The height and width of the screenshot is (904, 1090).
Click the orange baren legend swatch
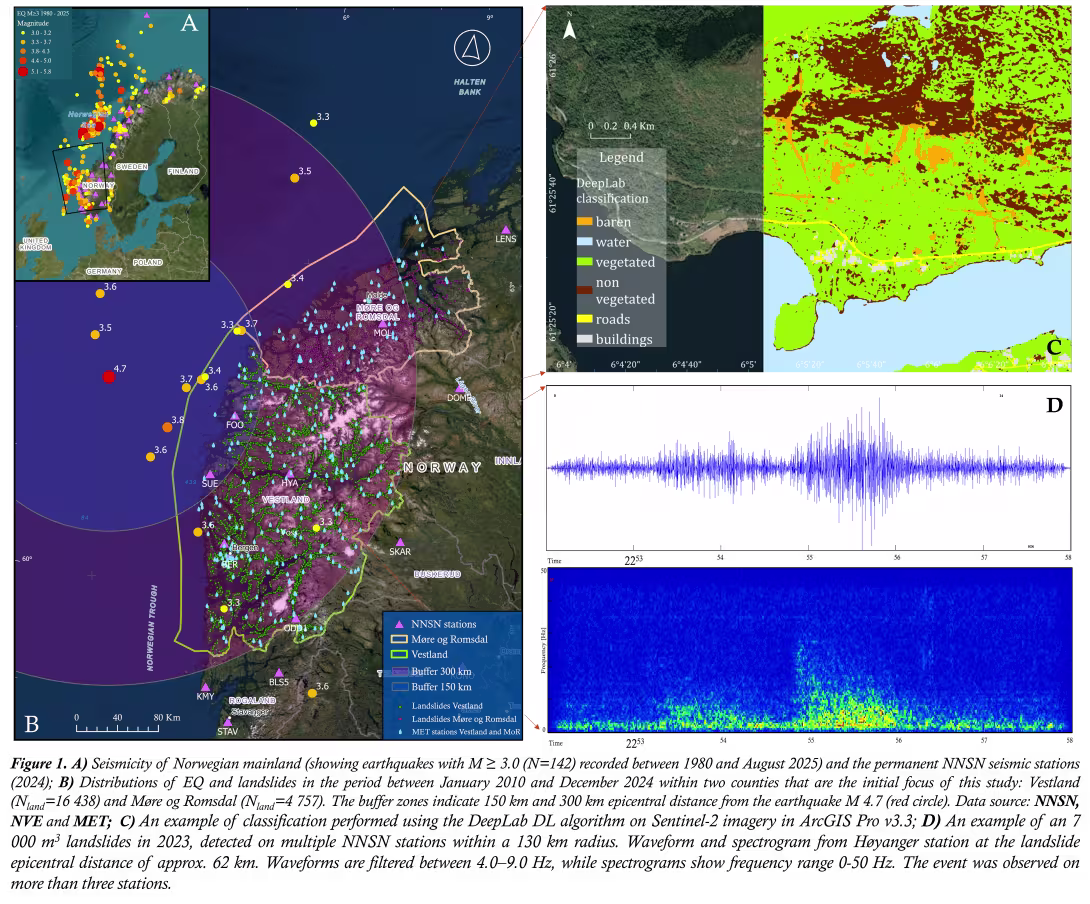point(585,222)
